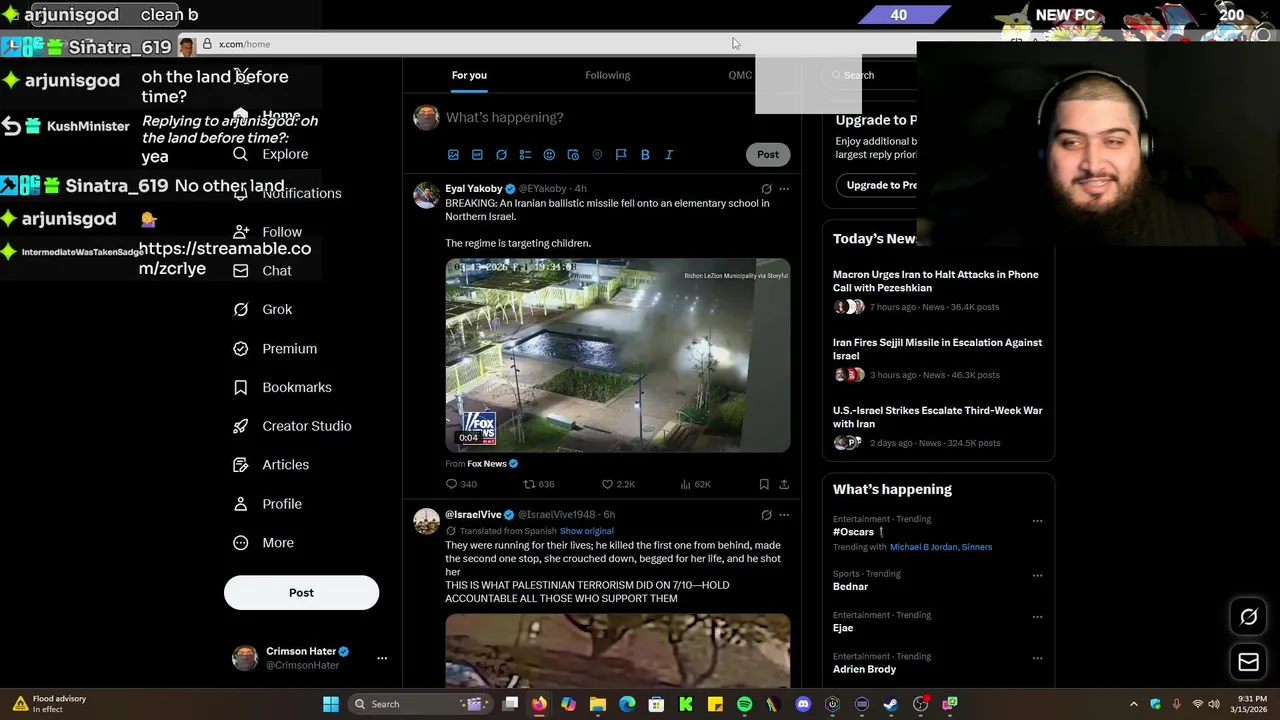This screenshot has height=720, width=1280.
Task: Open more options on IsraelVive post
Action: [x=784, y=515]
